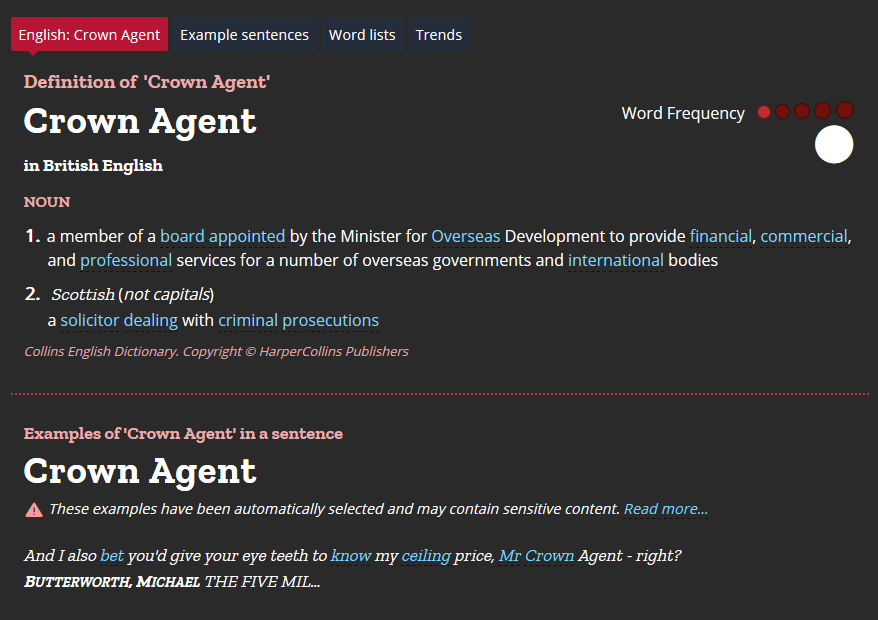Select the English: Crown Agent tab
Viewport: 878px width, 620px height.
[89, 35]
